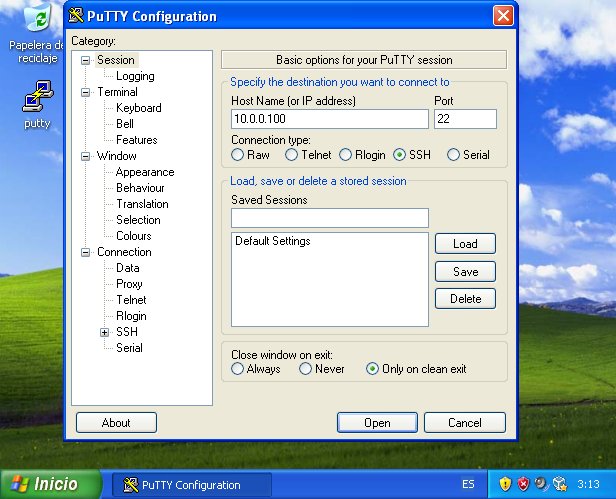Select the PuTTY Configuration taskbar button
This screenshot has width=616, height=499.
pos(192,485)
